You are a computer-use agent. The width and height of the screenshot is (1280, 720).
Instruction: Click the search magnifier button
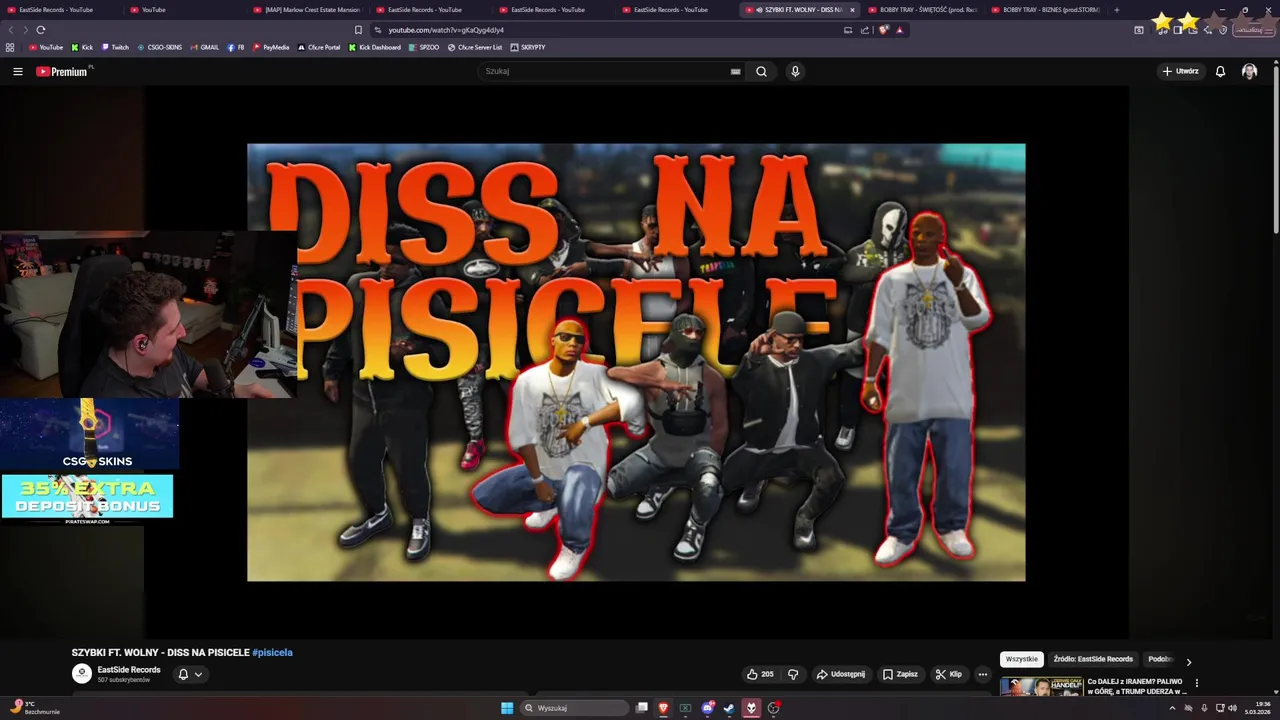point(761,71)
